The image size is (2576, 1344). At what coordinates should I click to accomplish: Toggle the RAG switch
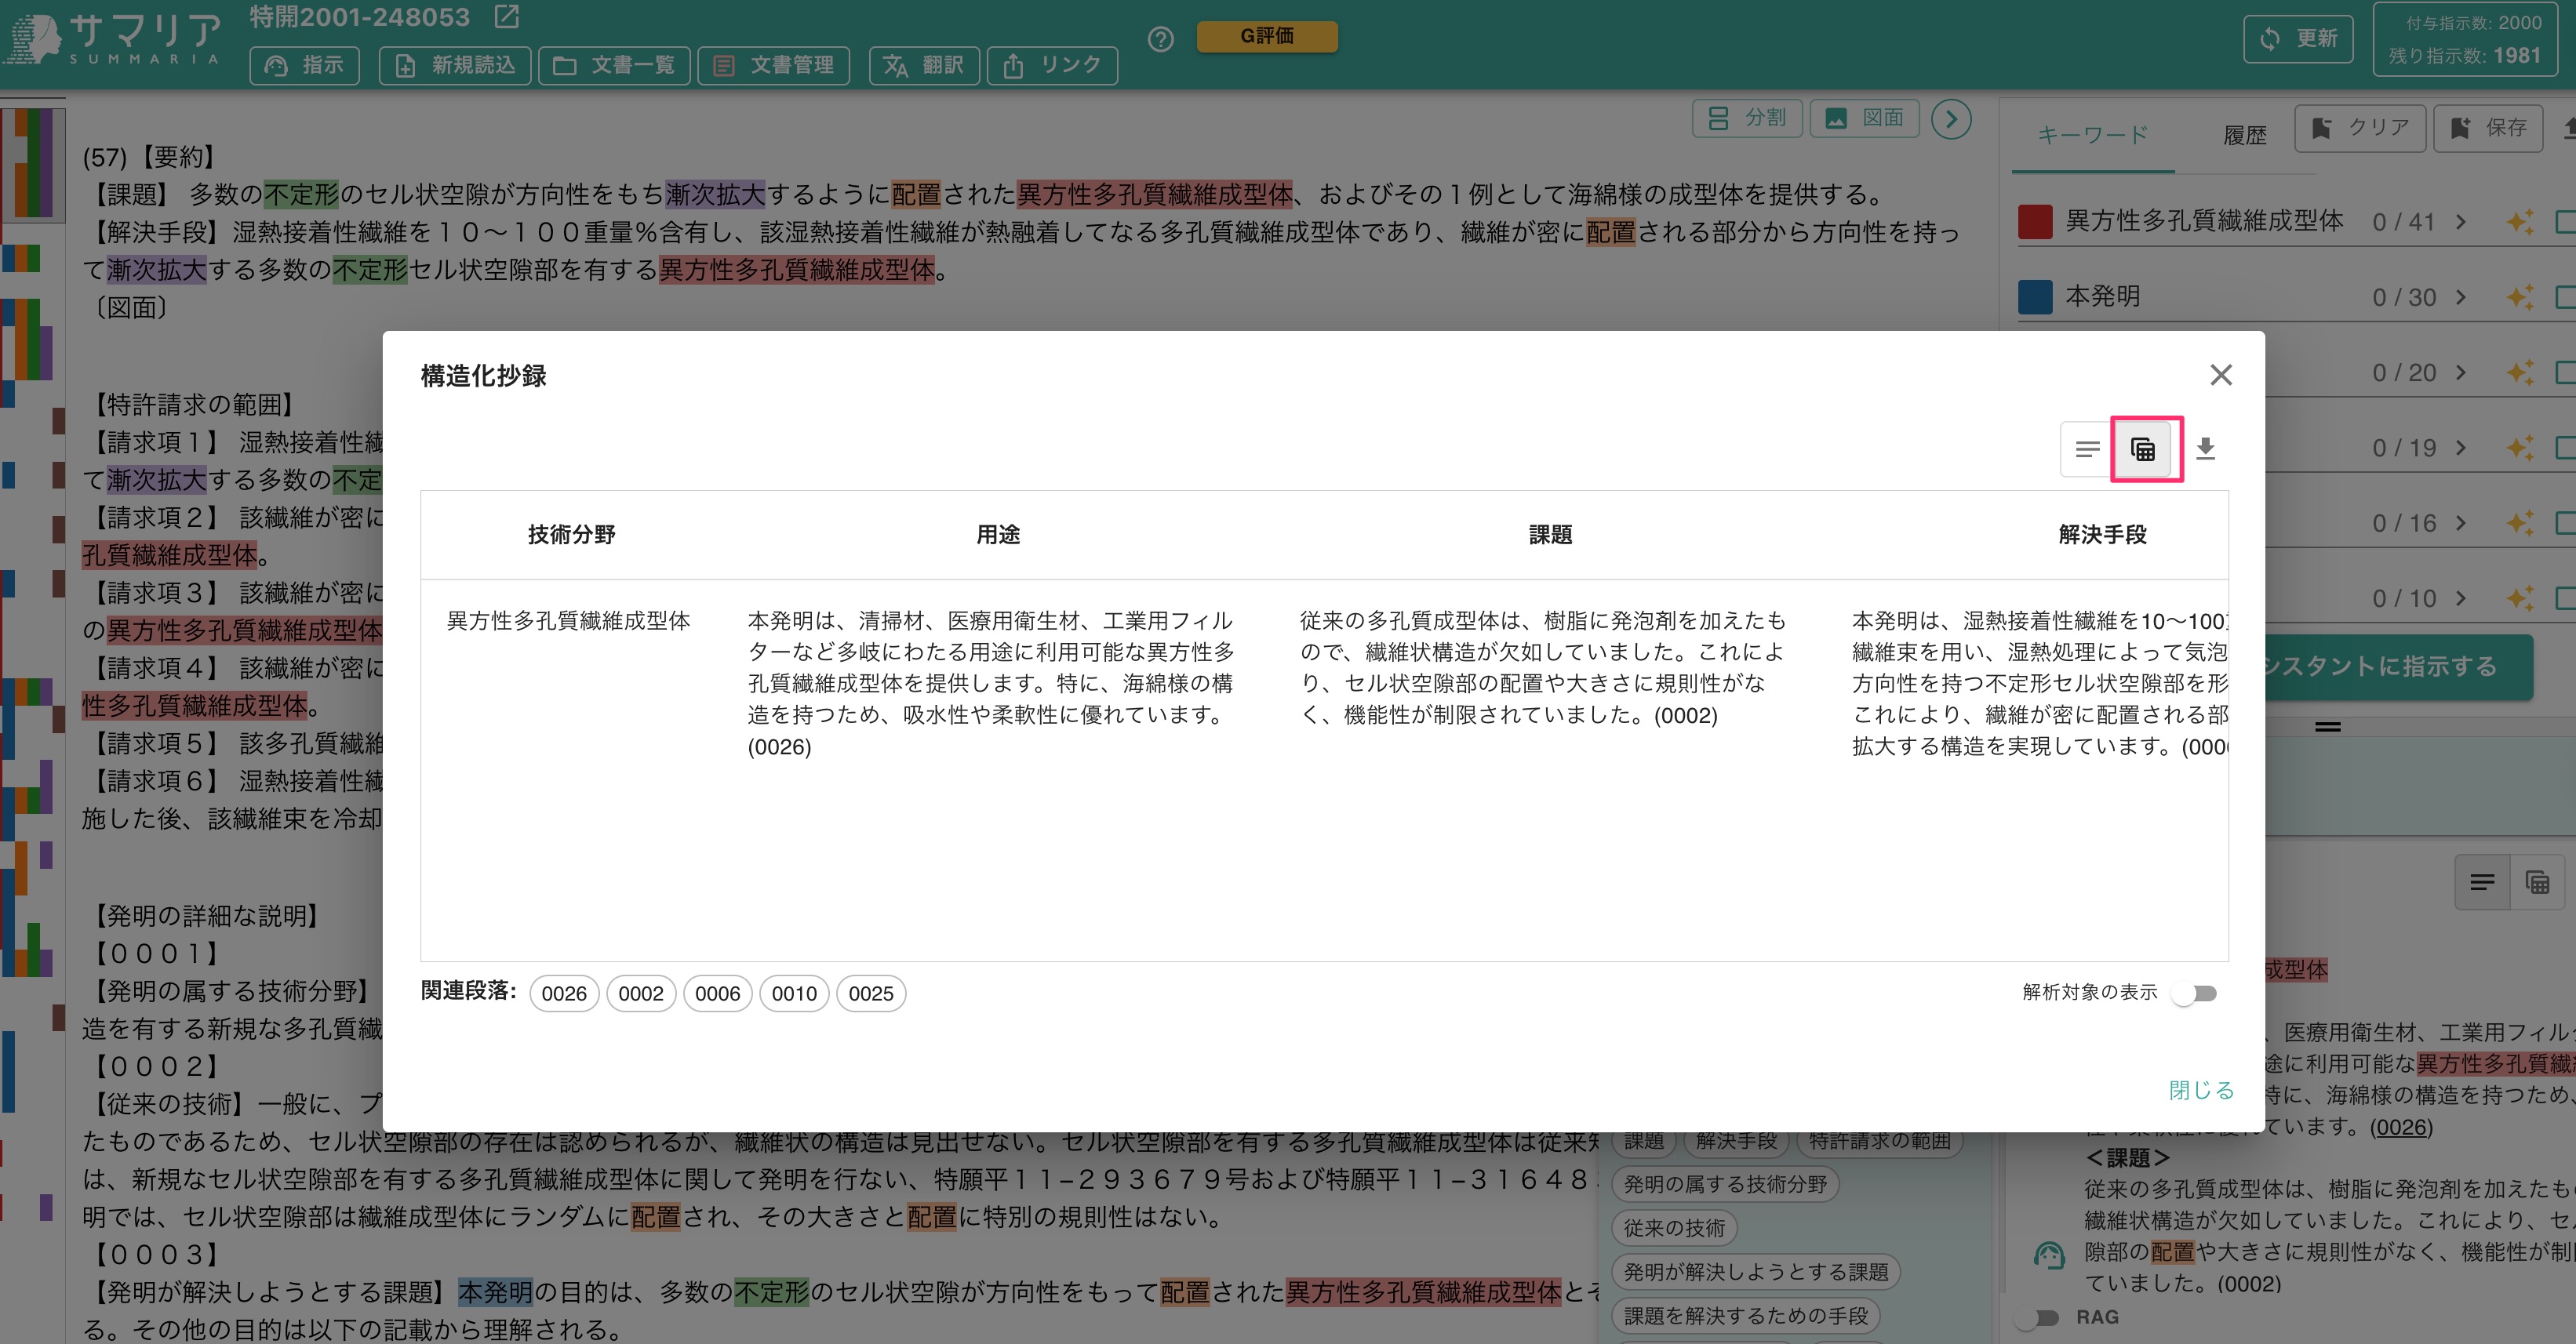(x=2036, y=1317)
